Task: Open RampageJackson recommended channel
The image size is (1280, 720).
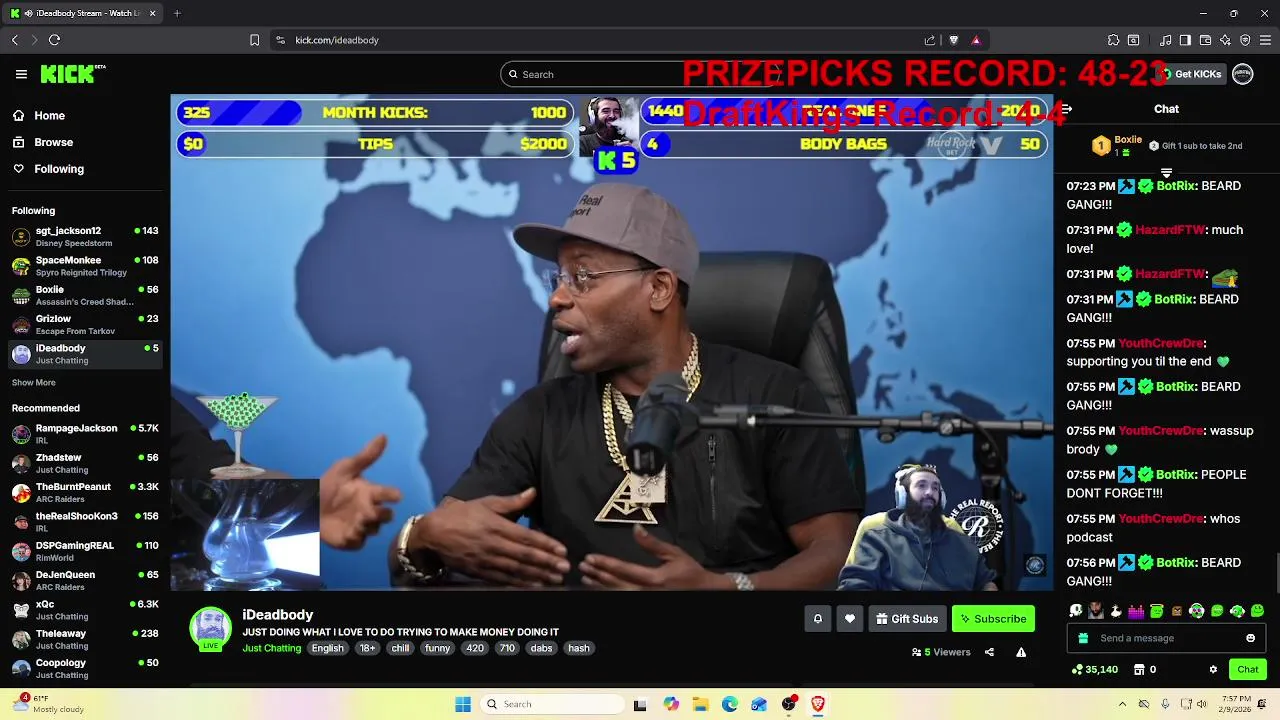Action: coord(85,434)
